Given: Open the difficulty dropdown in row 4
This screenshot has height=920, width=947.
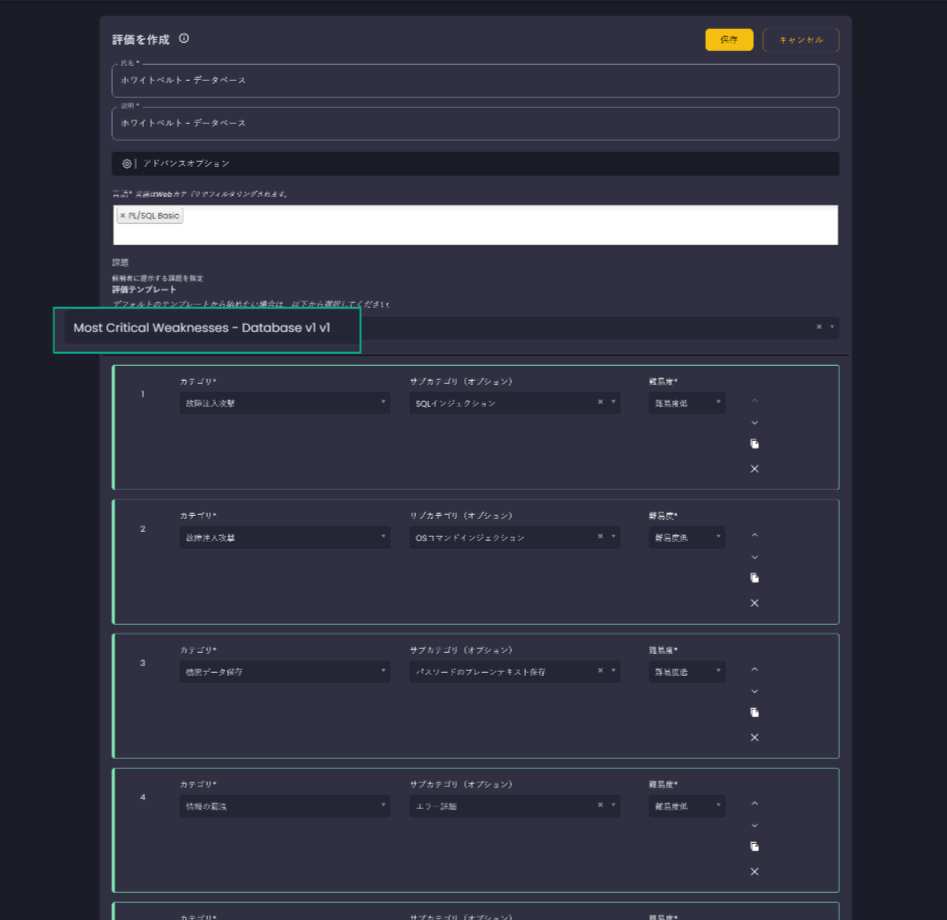Looking at the screenshot, I should [x=687, y=806].
